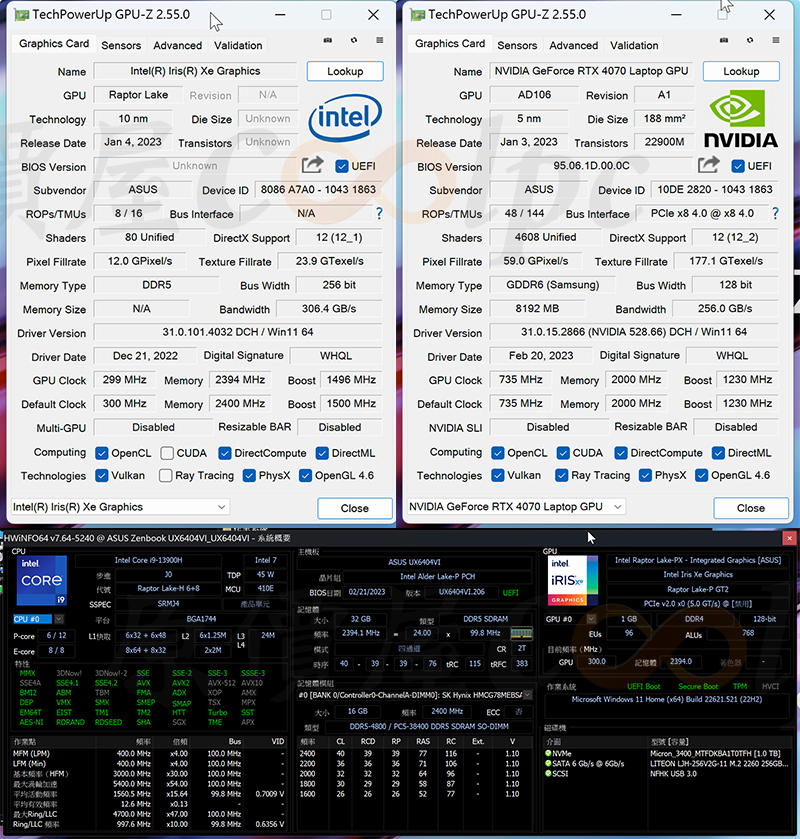800x839 pixels.
Task: Click the Bus Interface question mark for NVIDIA GPU
Action: (775, 213)
